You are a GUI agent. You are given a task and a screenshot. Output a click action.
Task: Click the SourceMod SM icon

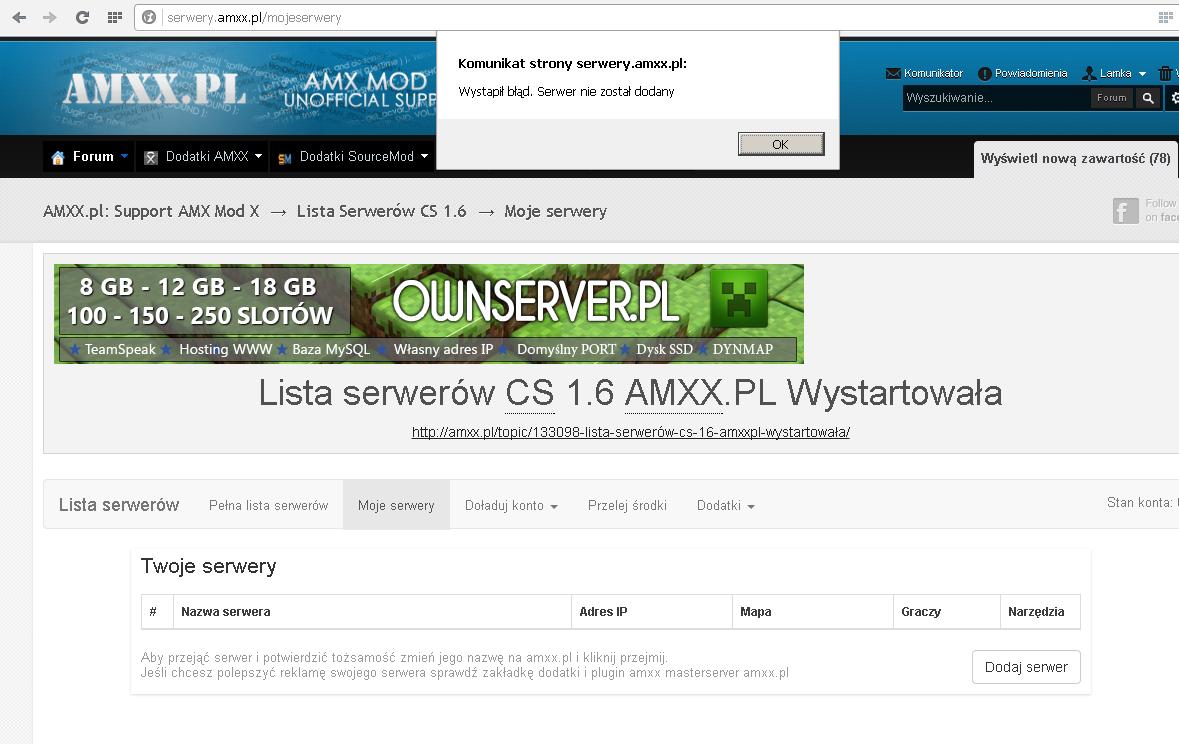point(284,158)
